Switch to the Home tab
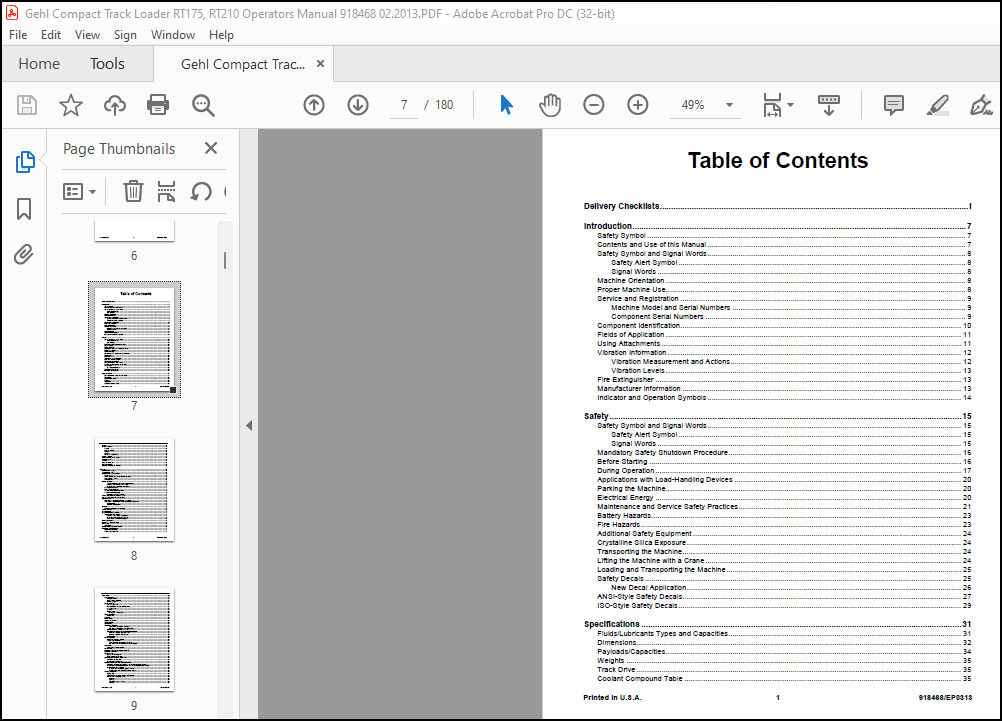 (x=39, y=64)
